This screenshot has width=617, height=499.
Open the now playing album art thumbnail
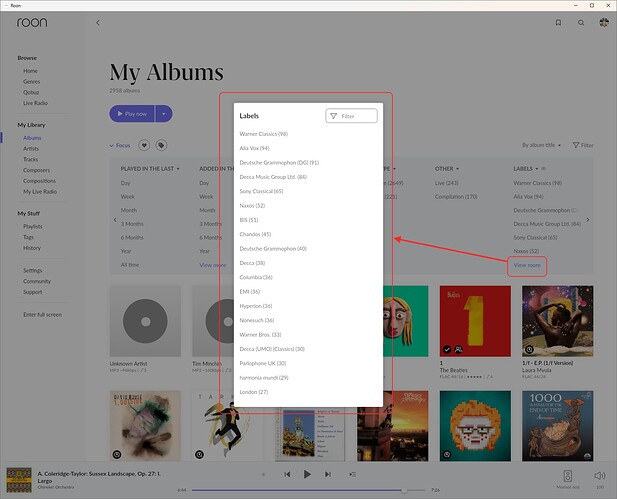(x=19, y=480)
